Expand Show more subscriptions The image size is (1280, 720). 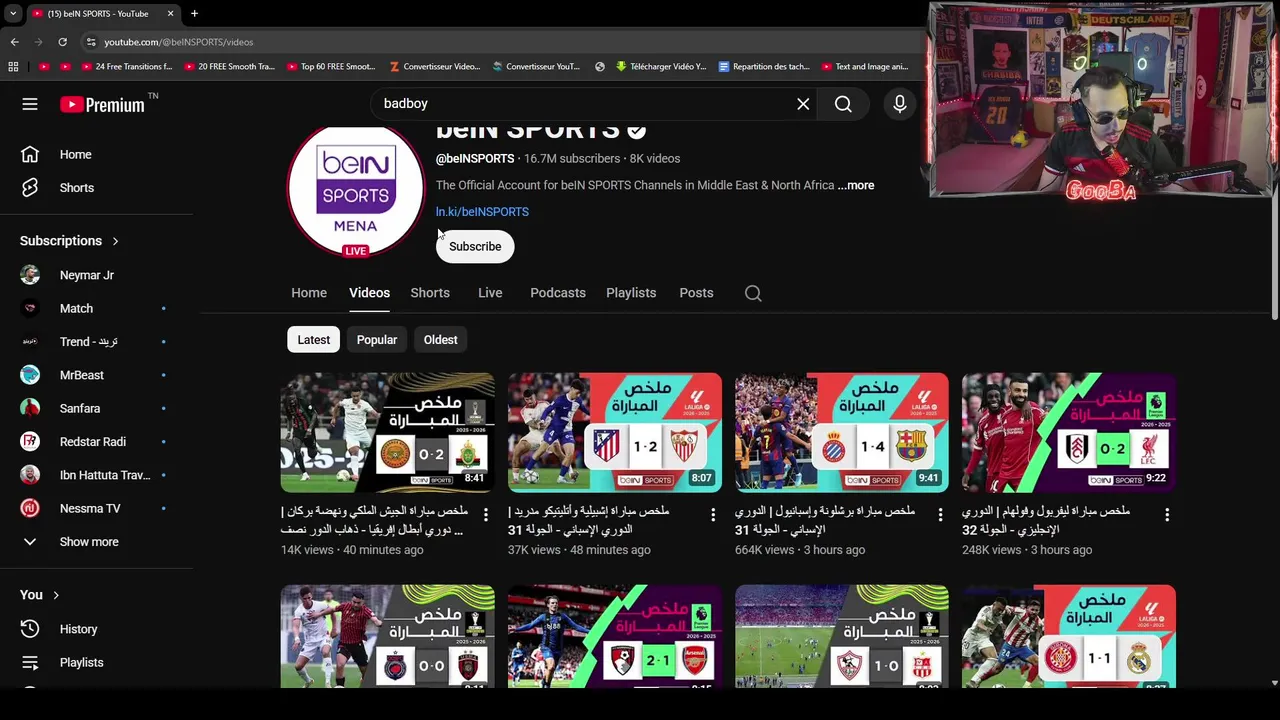[x=90, y=542]
